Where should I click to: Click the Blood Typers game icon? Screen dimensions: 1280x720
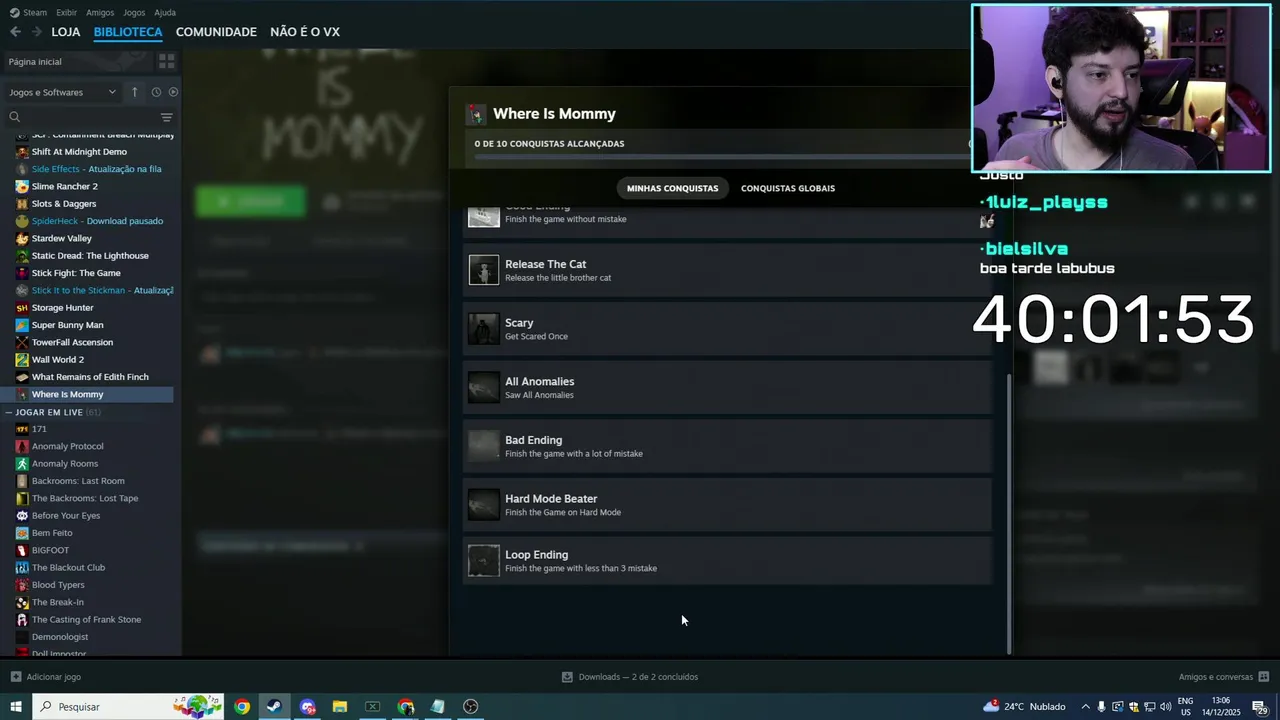coord(22,585)
